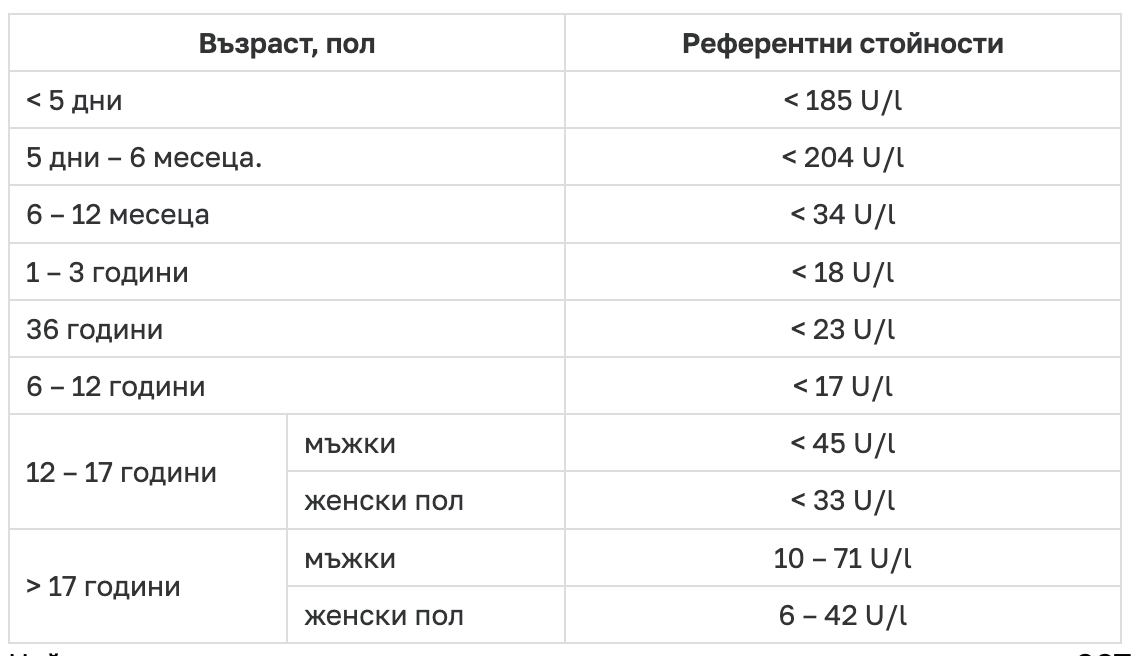Click the "< 45 U/l" reference value
Viewport: 1136px width, 656px height.
click(x=844, y=443)
